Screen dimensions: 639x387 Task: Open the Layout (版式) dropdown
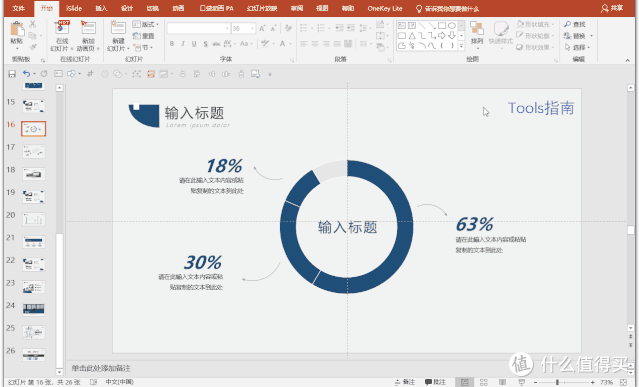tap(145, 24)
